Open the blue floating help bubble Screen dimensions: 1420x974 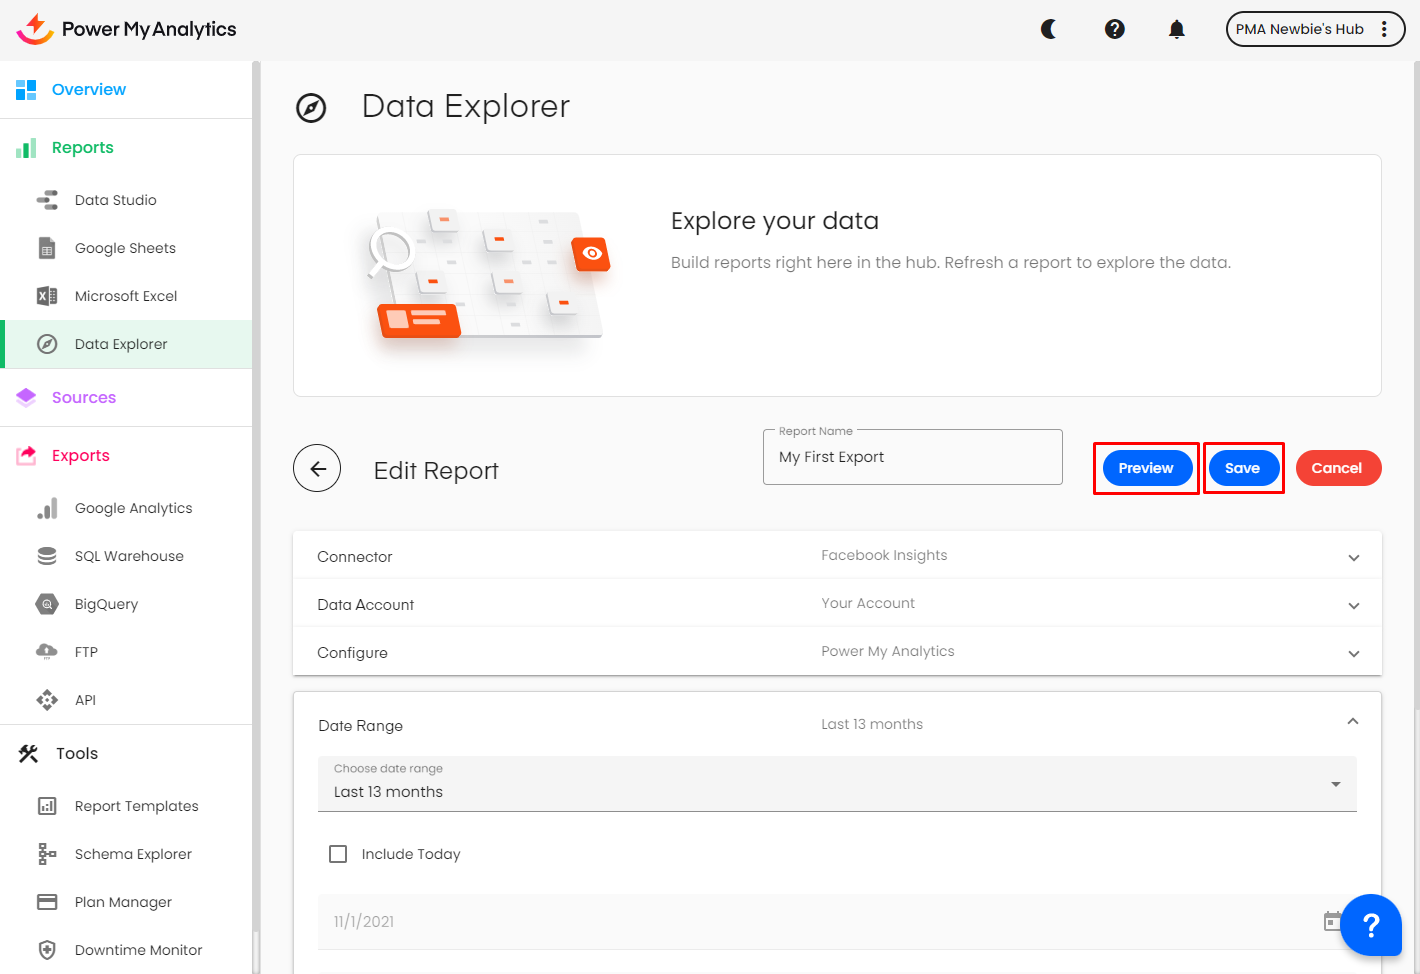(1370, 925)
